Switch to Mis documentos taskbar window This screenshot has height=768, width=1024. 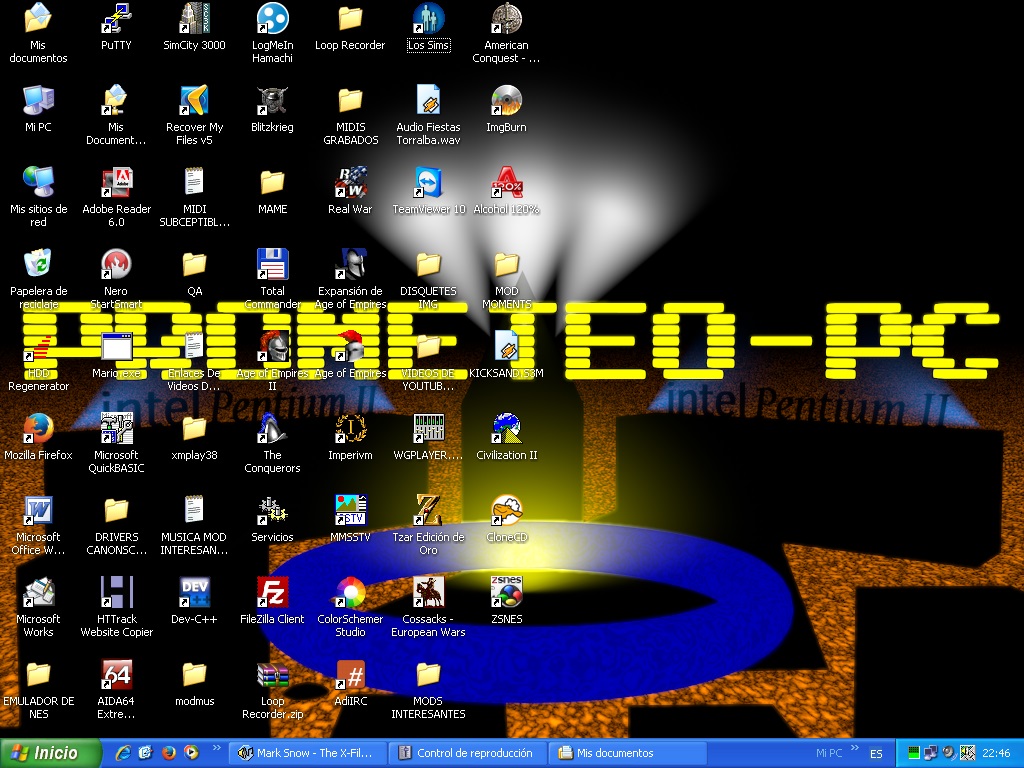(x=627, y=753)
